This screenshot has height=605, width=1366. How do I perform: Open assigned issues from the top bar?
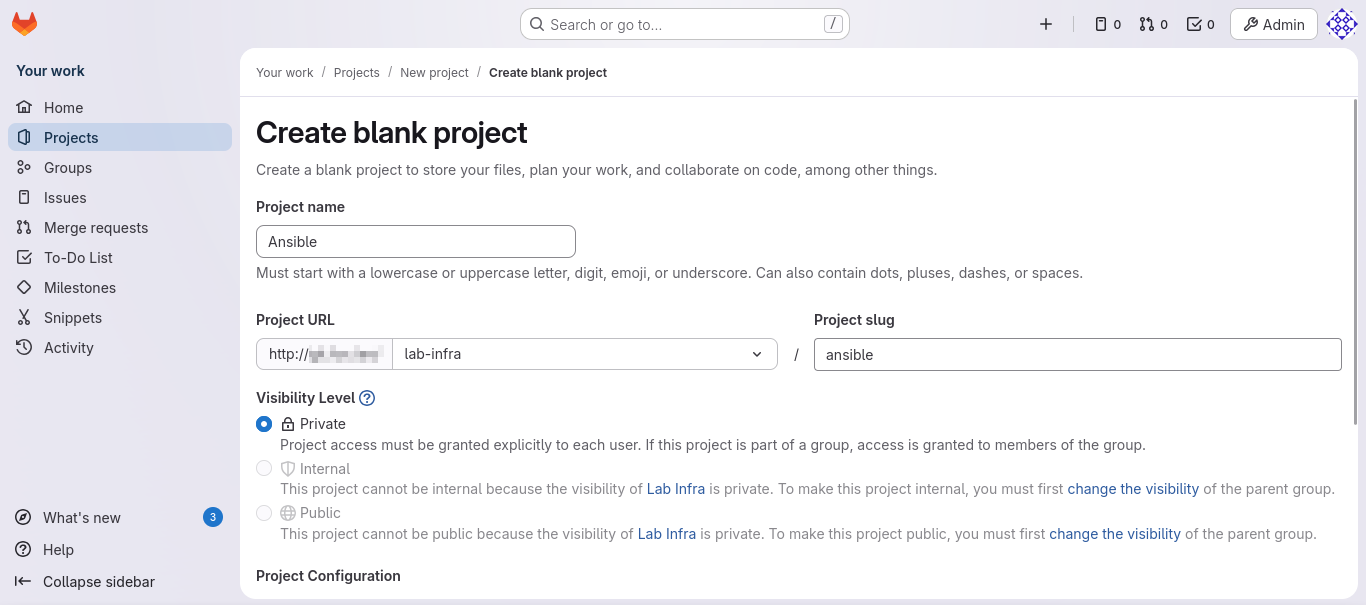(x=1107, y=24)
